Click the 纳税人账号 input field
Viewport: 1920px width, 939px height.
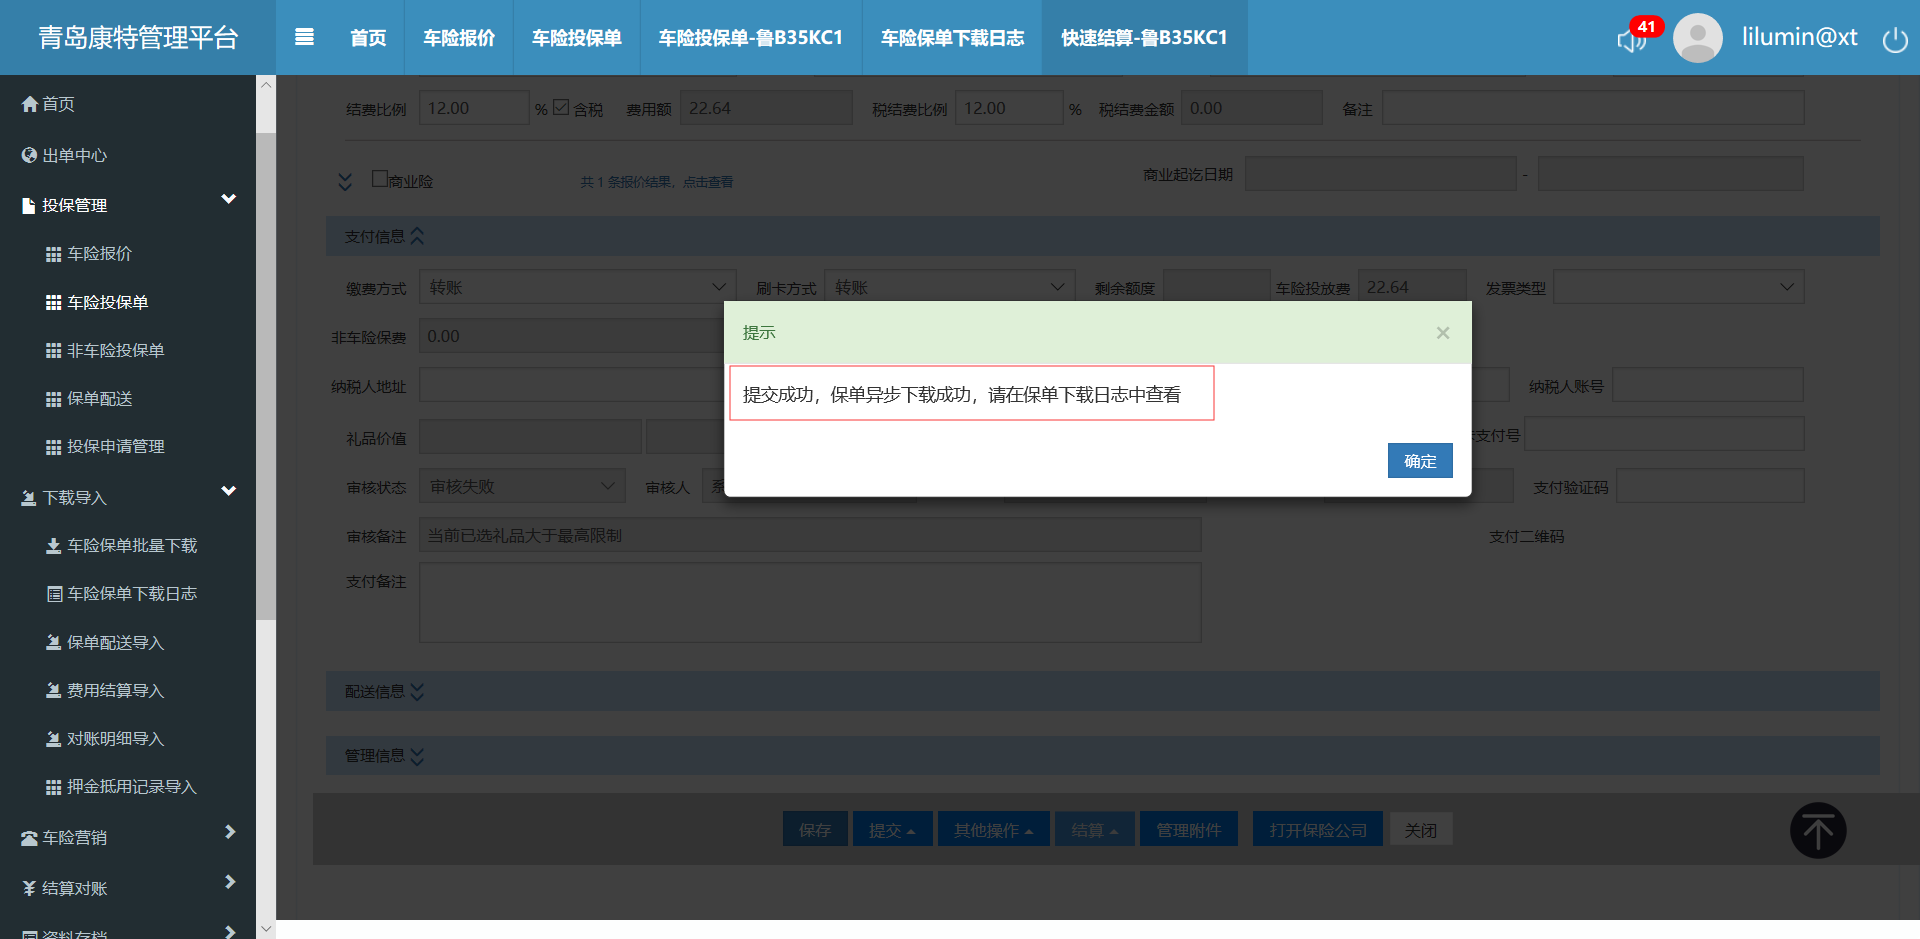click(1708, 385)
